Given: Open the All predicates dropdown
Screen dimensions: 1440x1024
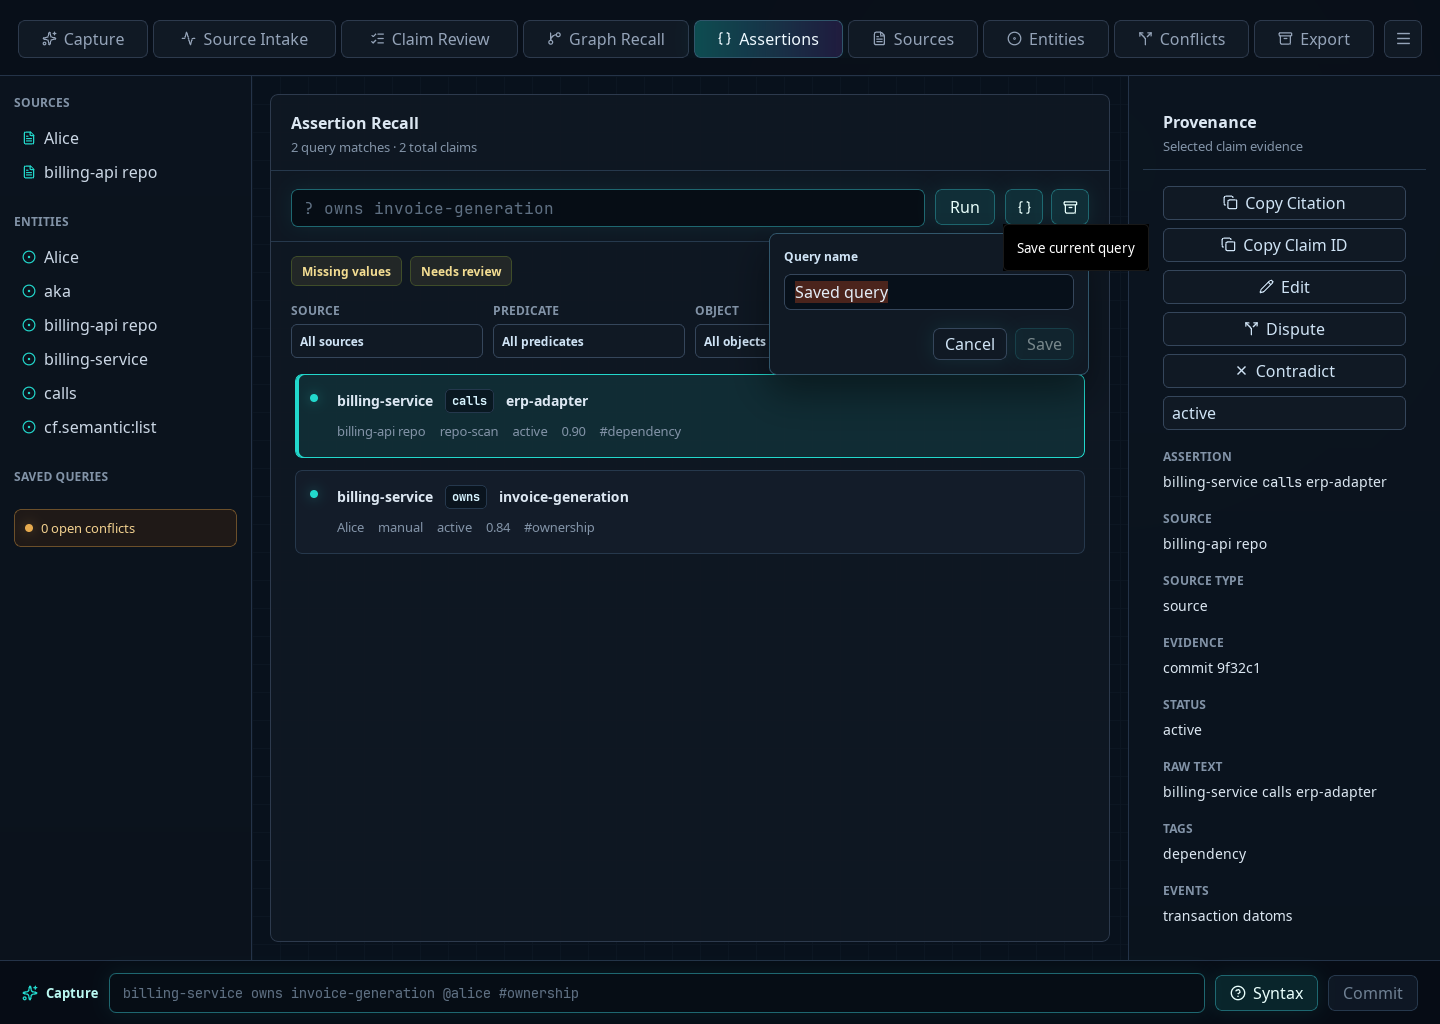Looking at the screenshot, I should [589, 341].
